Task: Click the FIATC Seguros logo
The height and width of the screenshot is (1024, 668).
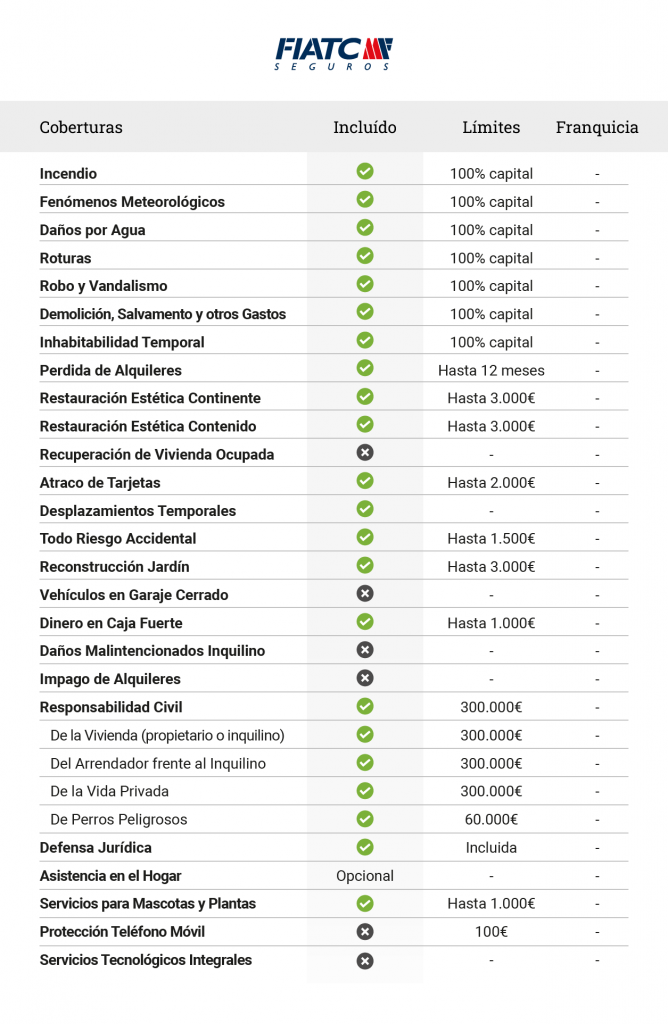Action: 334,53
